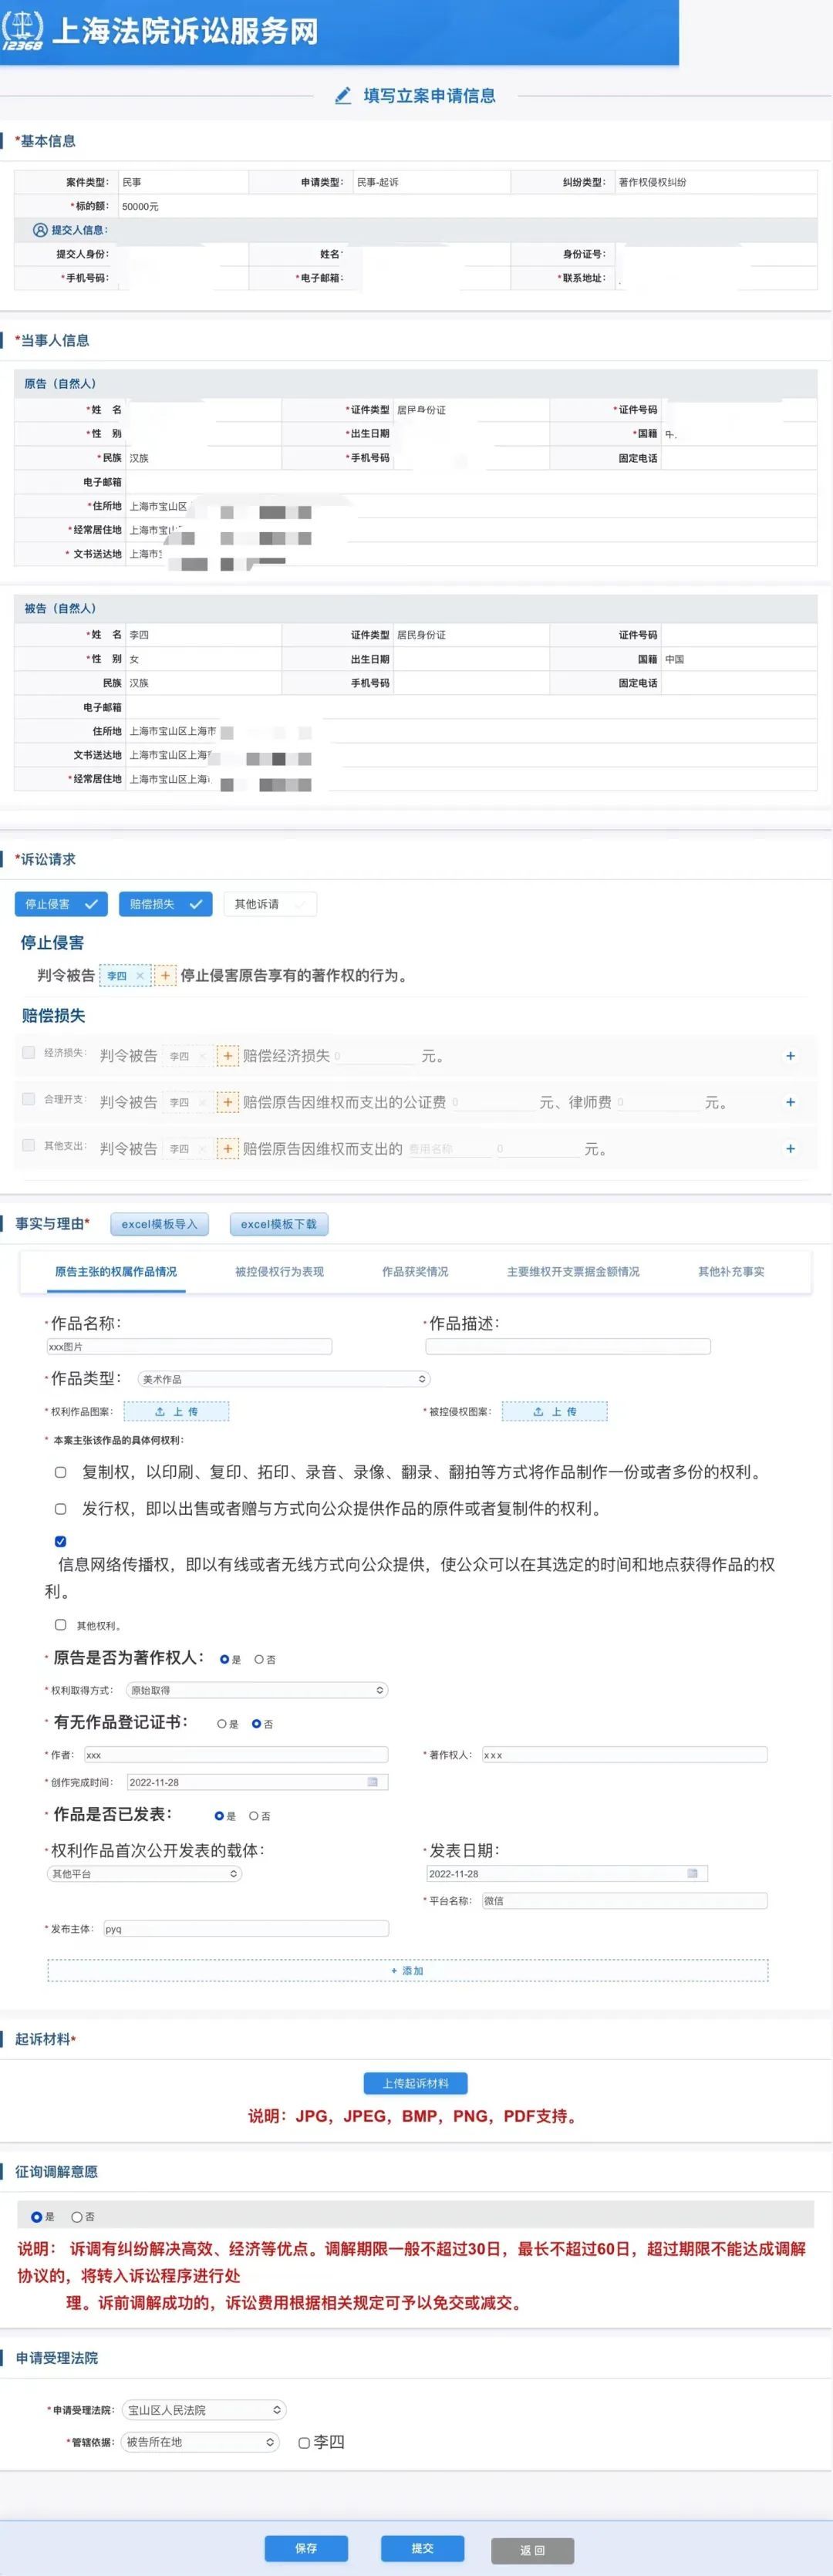Screen dimensions: 833x2576
Task: Check the 合理开支 checkbox
Action: 28,1098
